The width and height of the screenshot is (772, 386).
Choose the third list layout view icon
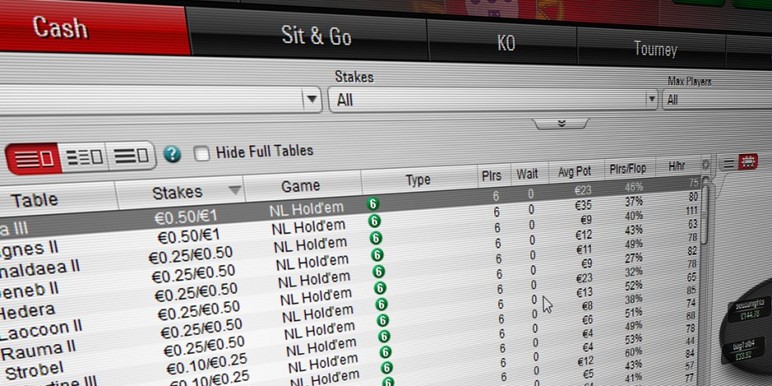click(x=131, y=156)
